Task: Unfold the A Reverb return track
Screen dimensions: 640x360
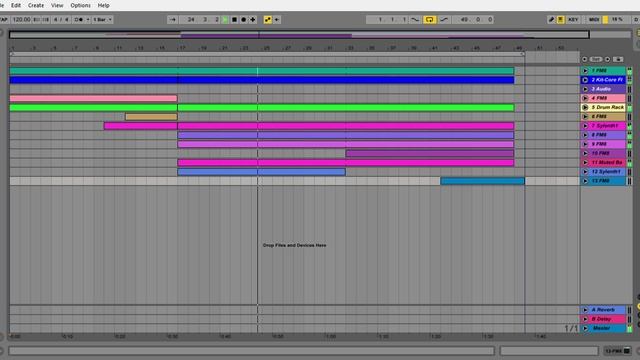Action: coord(585,310)
